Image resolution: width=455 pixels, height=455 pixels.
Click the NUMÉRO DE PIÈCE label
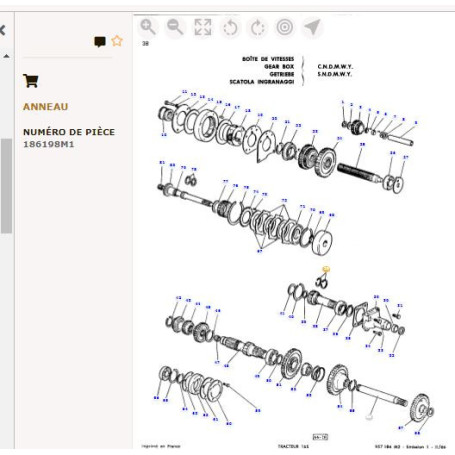click(x=69, y=132)
